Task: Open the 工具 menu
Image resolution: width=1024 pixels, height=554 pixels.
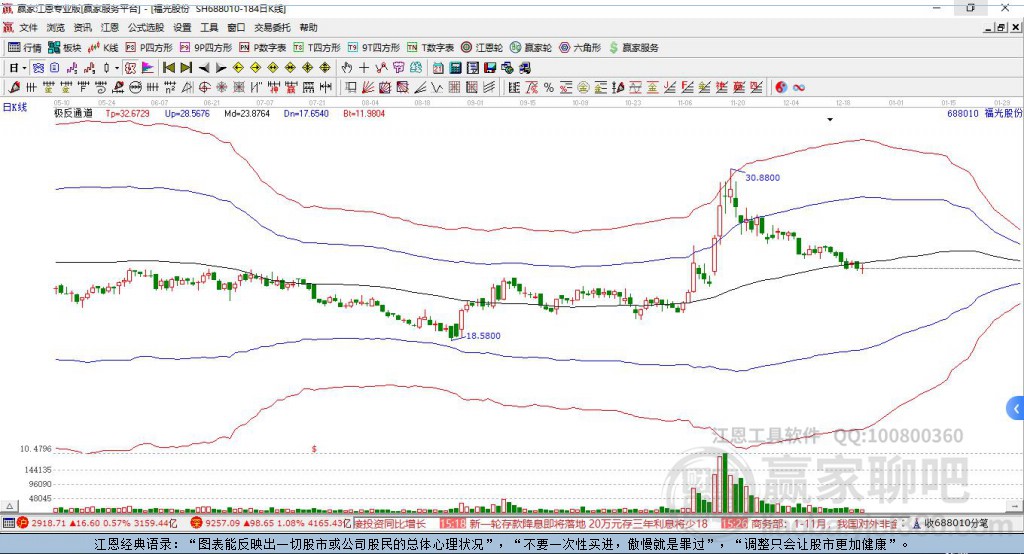Action: (209, 27)
